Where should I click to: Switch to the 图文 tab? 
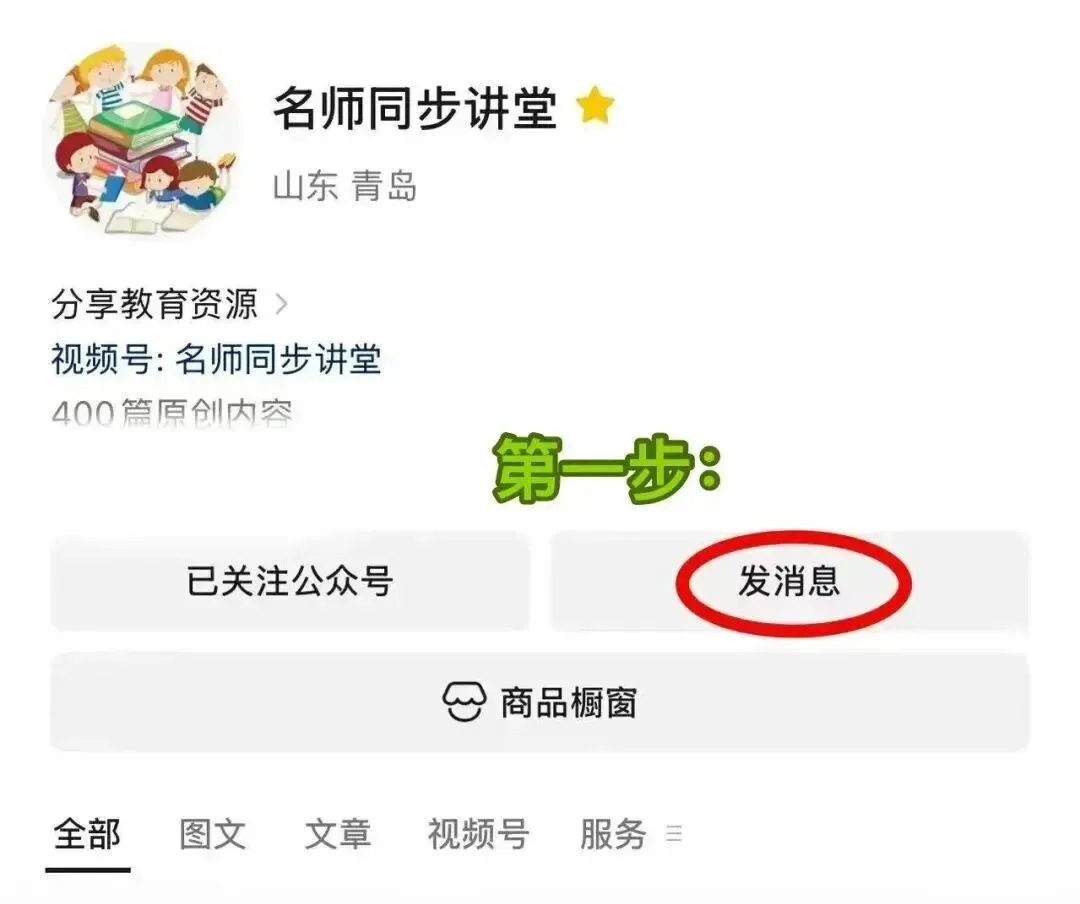point(213,834)
